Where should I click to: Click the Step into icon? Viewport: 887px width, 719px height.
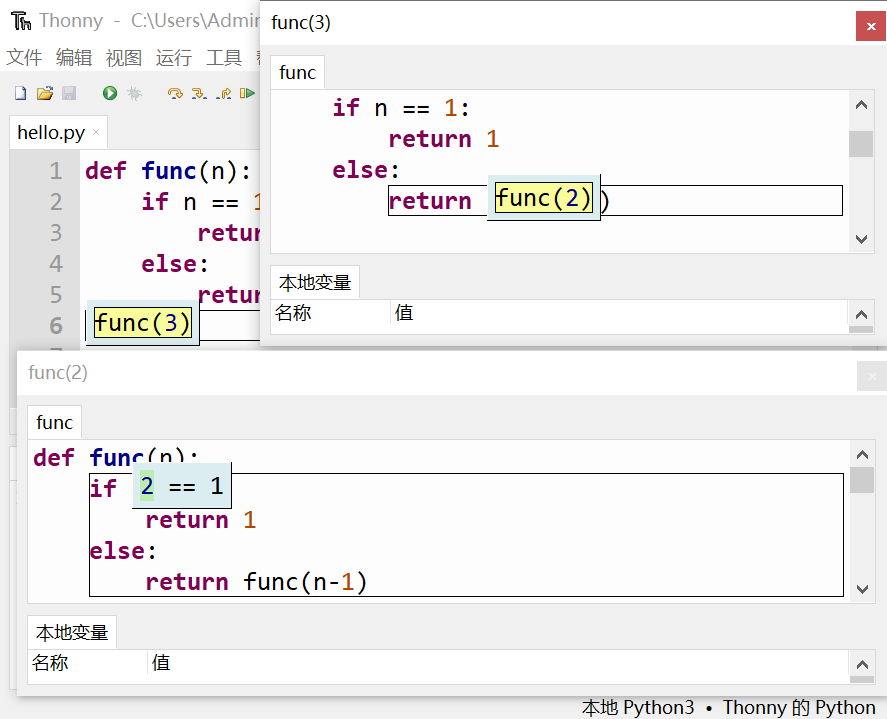(x=199, y=93)
